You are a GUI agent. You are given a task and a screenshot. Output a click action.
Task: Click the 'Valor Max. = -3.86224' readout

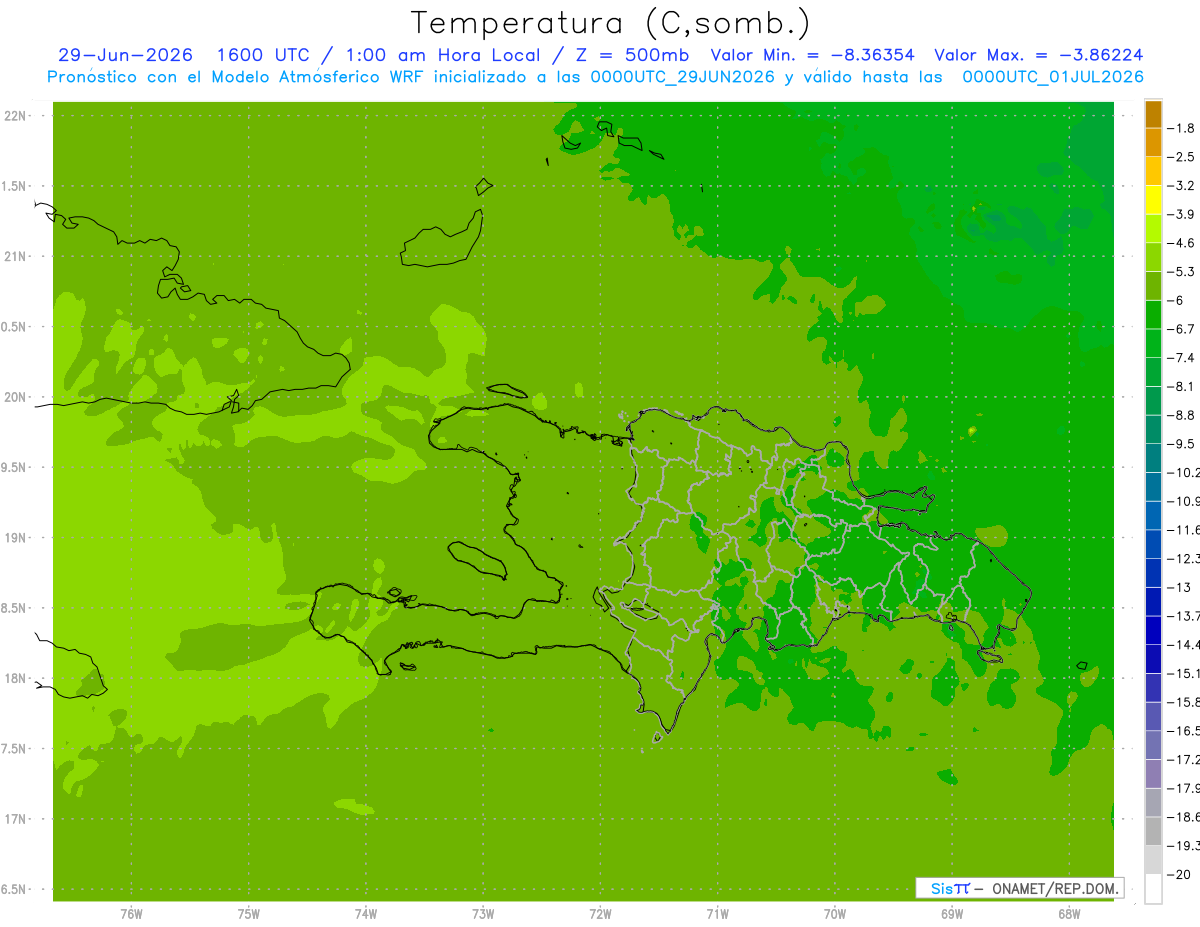coord(1038,55)
